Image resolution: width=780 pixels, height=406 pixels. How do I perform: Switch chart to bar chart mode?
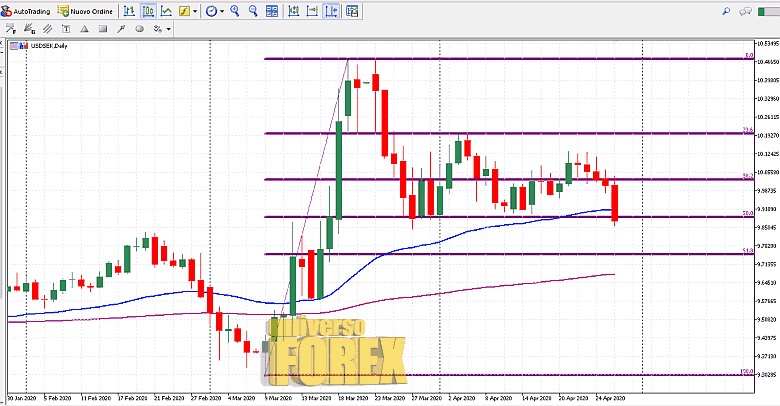pos(129,11)
